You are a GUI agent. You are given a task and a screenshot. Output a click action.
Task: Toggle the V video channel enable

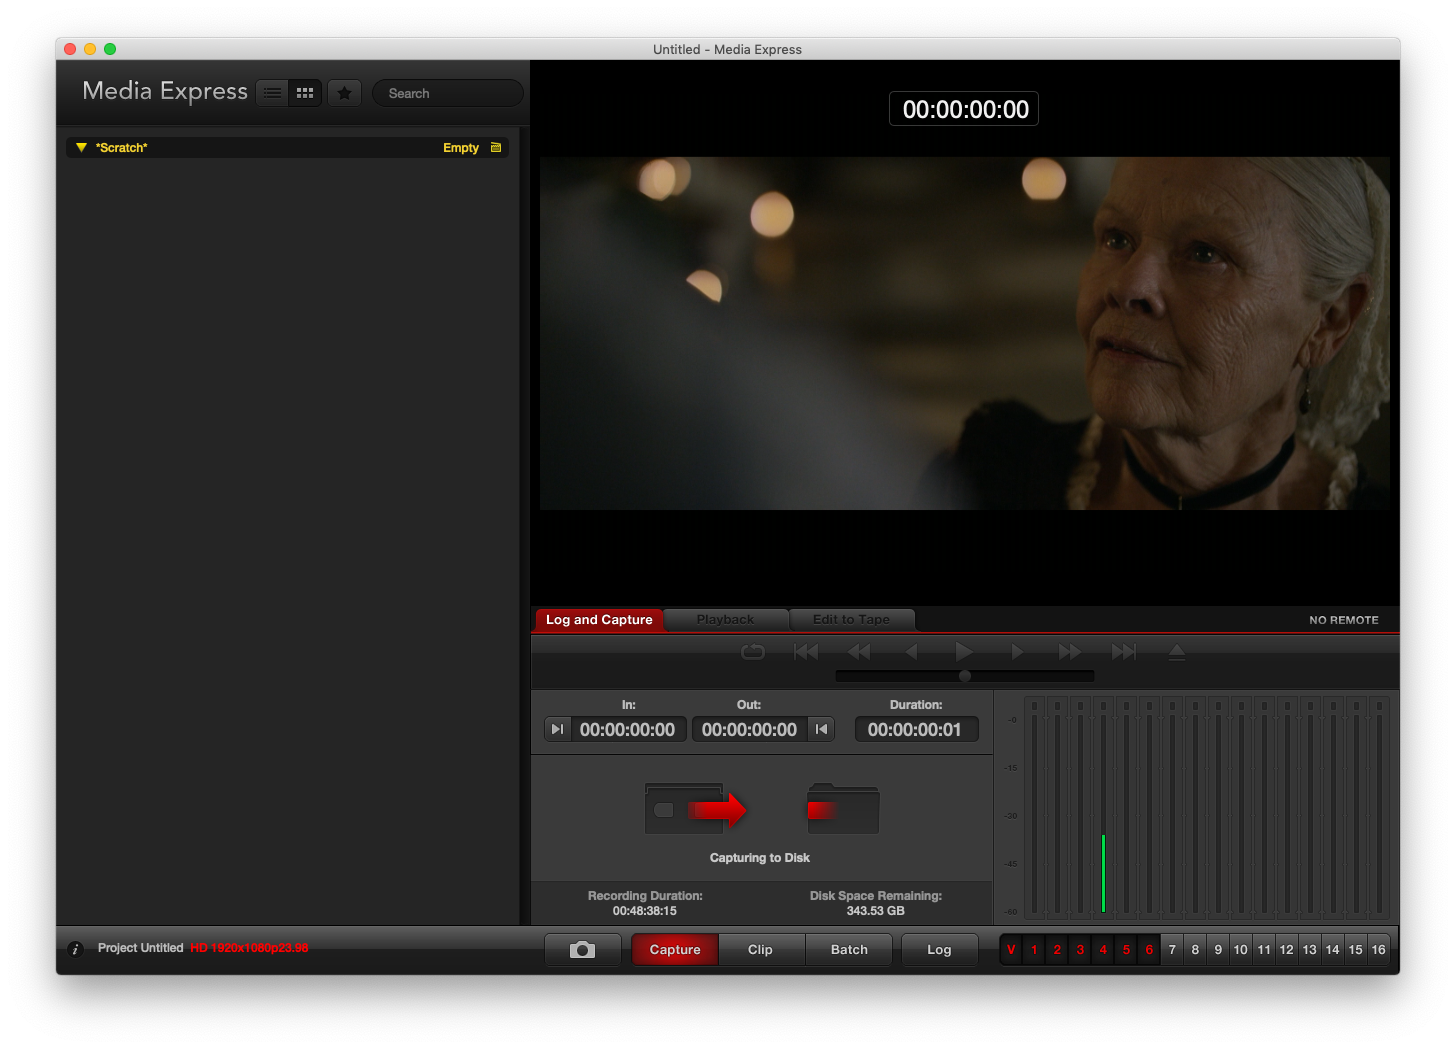[x=1011, y=950]
